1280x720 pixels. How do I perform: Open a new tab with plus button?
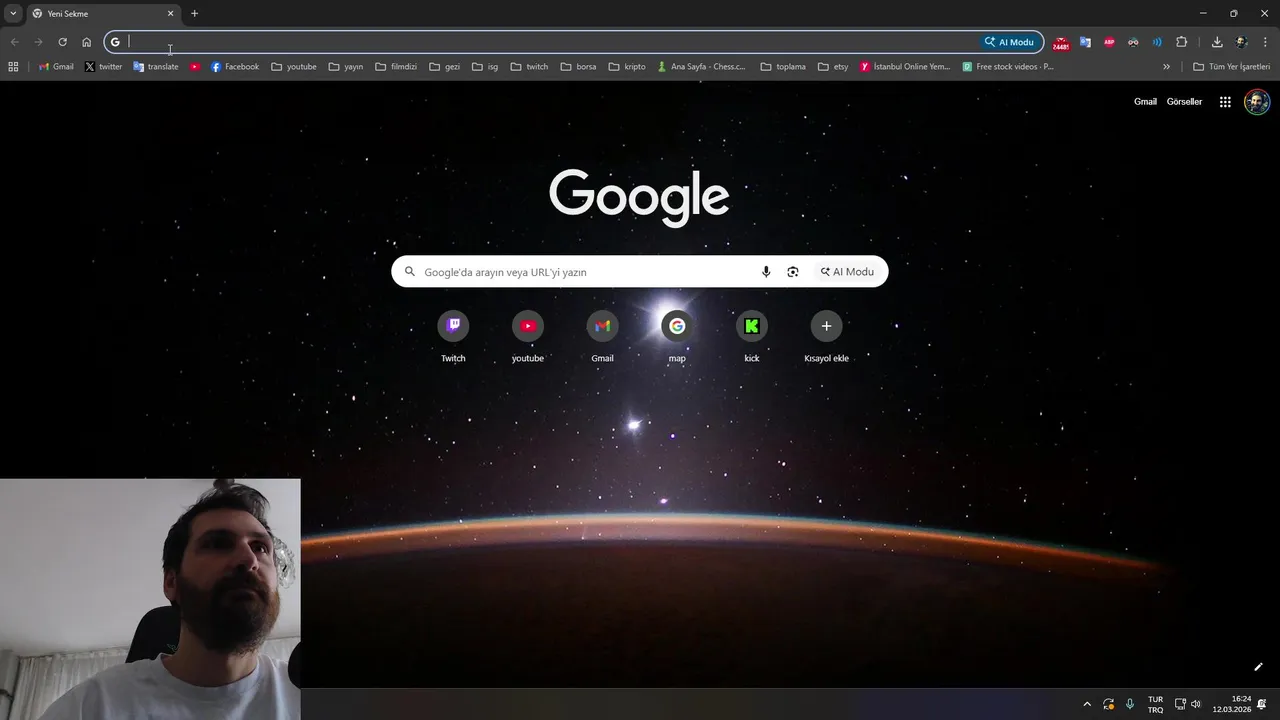pyautogui.click(x=194, y=13)
